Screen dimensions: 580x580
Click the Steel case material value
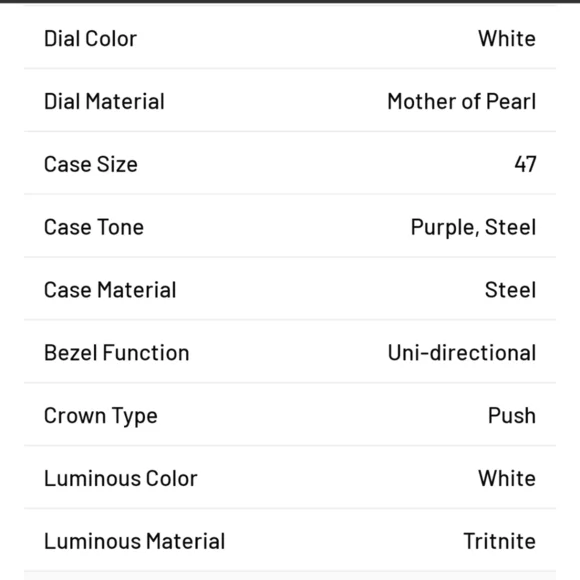pos(510,290)
